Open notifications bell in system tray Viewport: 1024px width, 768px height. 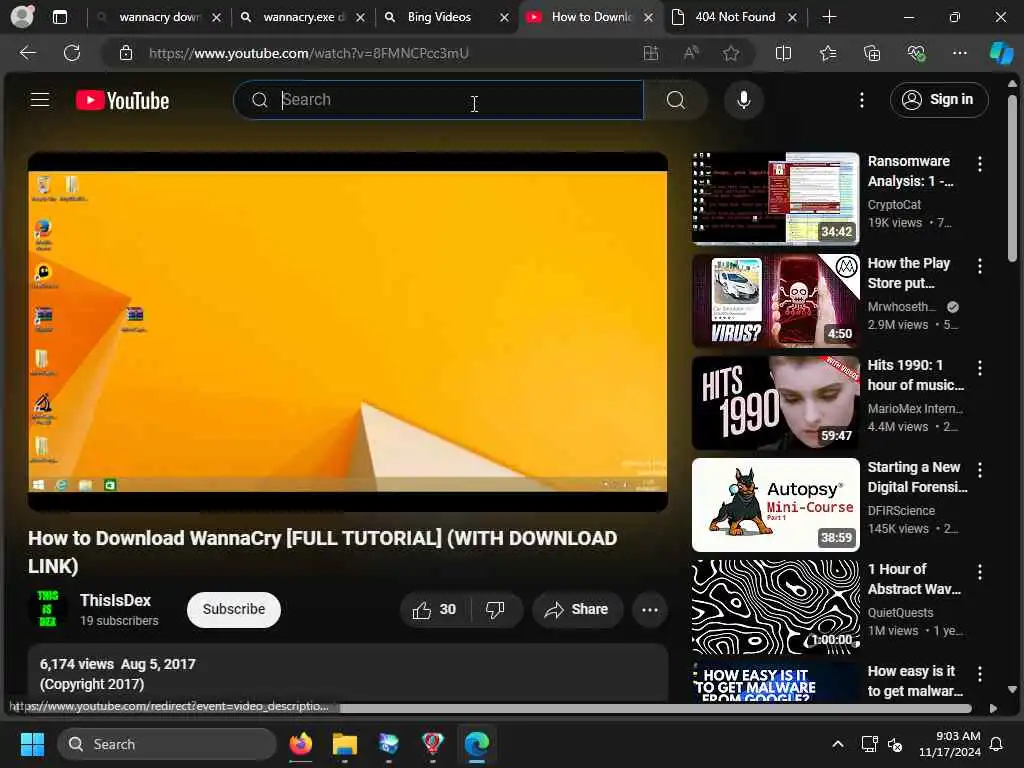pos(997,744)
